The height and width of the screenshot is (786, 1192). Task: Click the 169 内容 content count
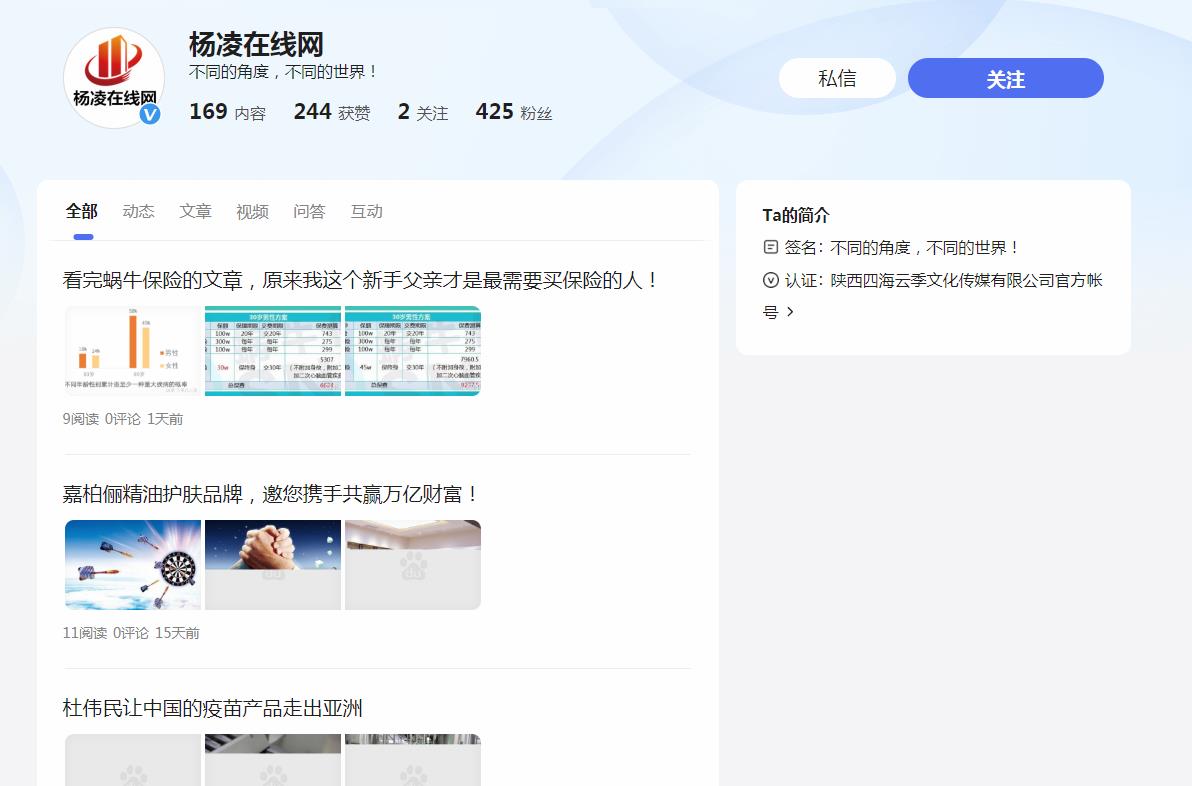pyautogui.click(x=227, y=112)
